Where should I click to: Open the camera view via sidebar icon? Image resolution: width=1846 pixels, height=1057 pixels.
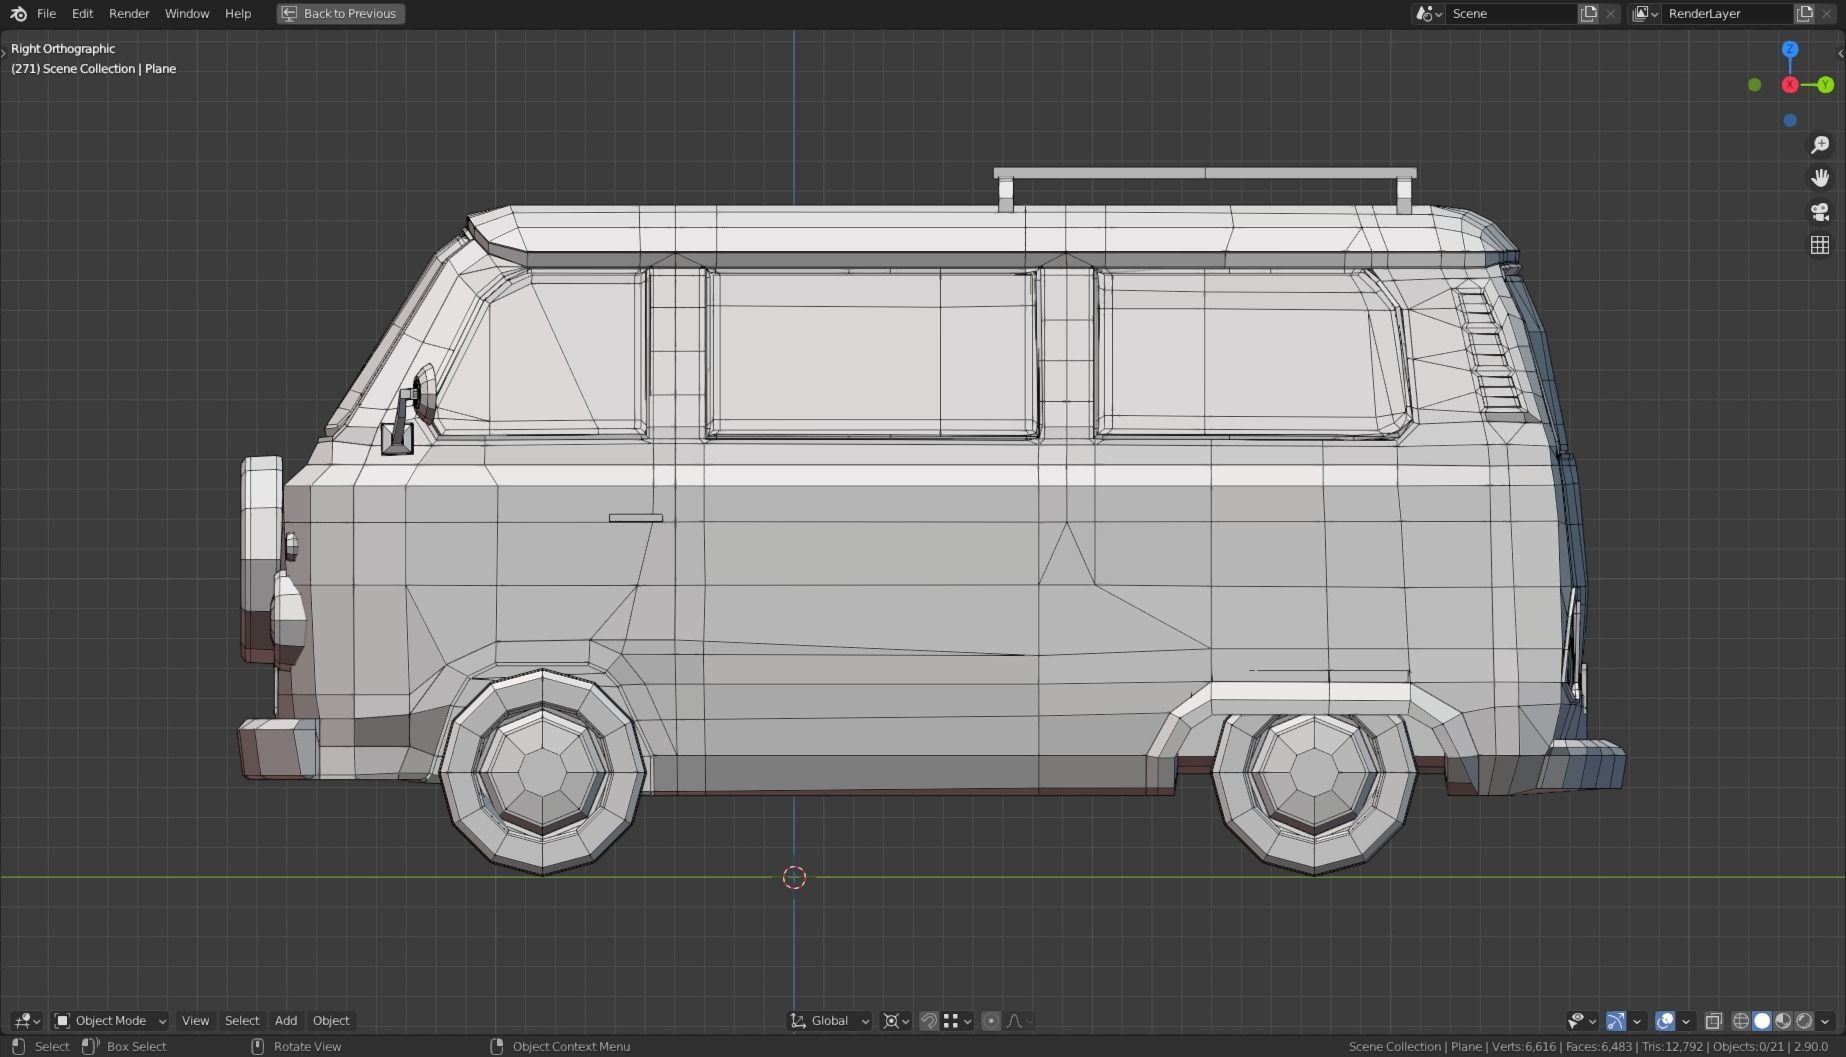click(1820, 211)
